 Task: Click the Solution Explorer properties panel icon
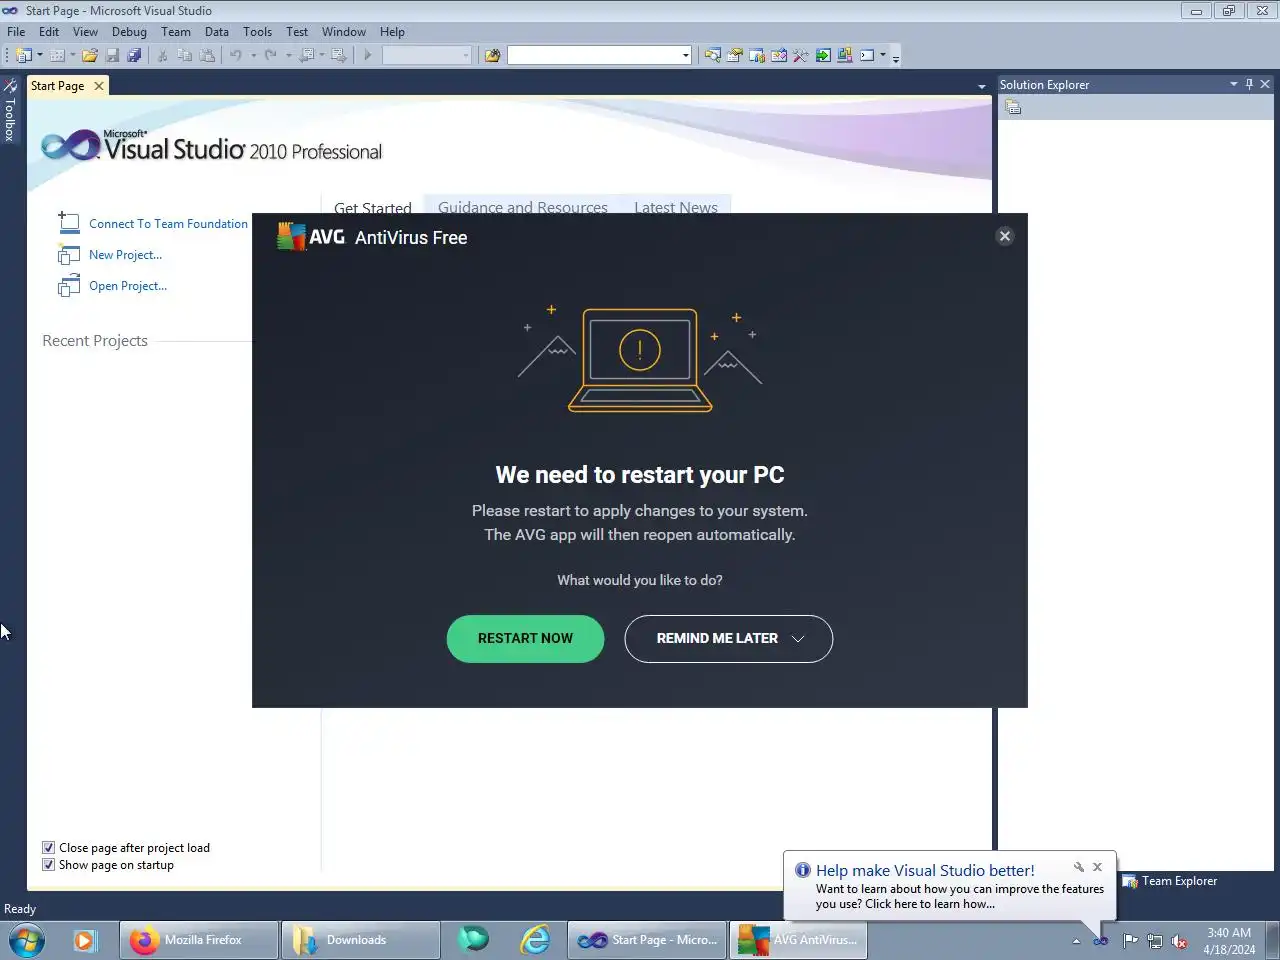pos(1013,107)
